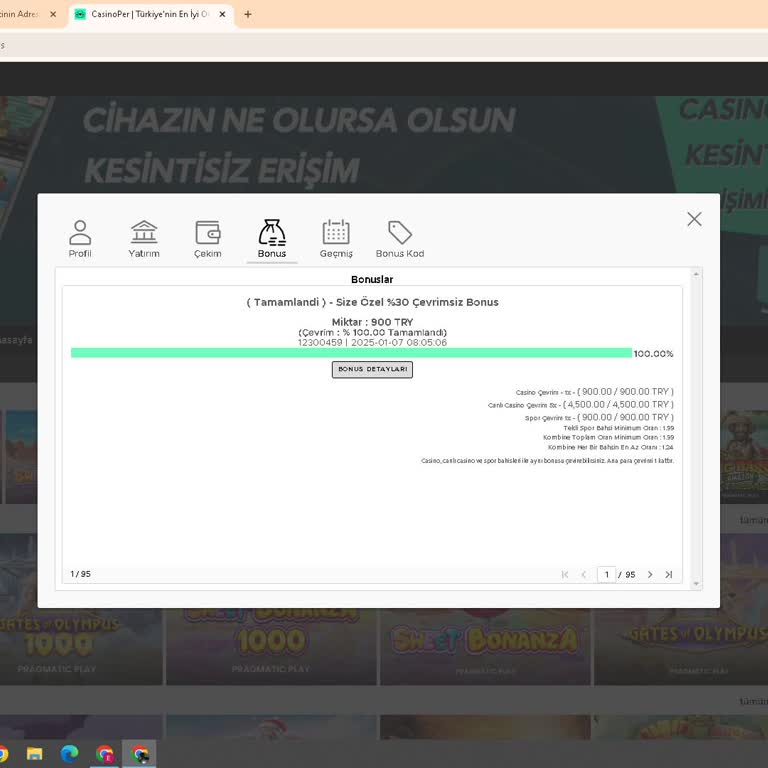
Task: Click the Casino Çevrim 900.00 line
Action: 595,392
